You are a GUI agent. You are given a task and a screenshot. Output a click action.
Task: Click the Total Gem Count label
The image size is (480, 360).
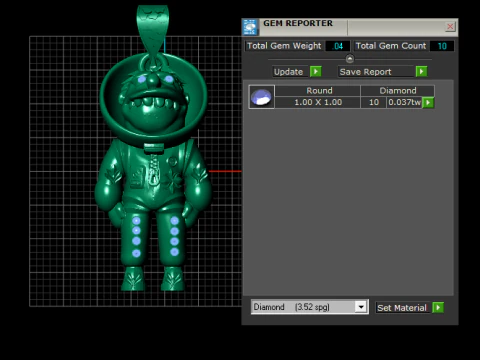[391, 46]
